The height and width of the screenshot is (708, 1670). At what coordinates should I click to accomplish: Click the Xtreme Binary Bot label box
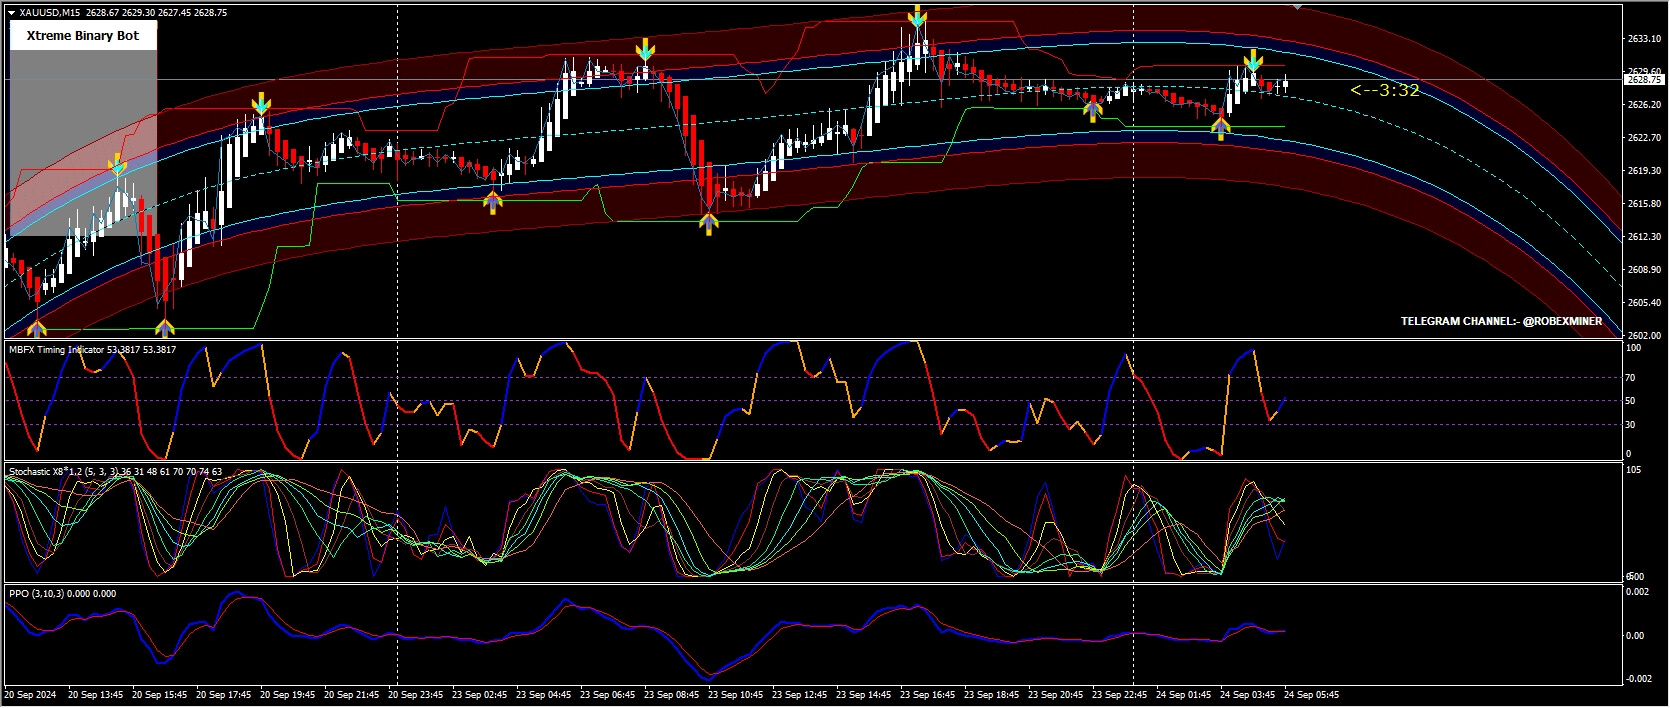83,36
